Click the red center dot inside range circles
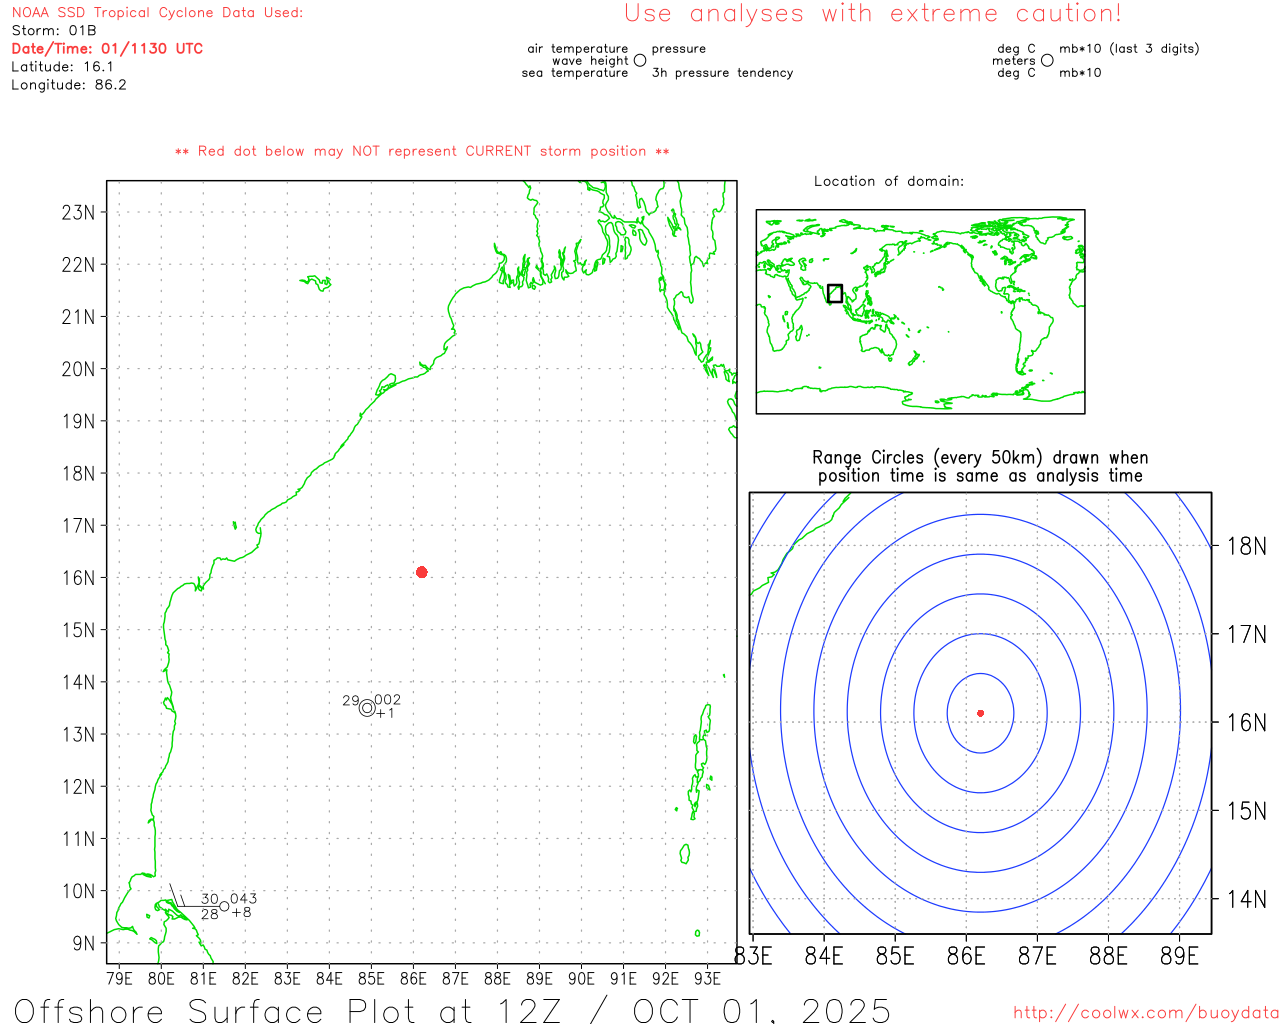 (x=981, y=713)
